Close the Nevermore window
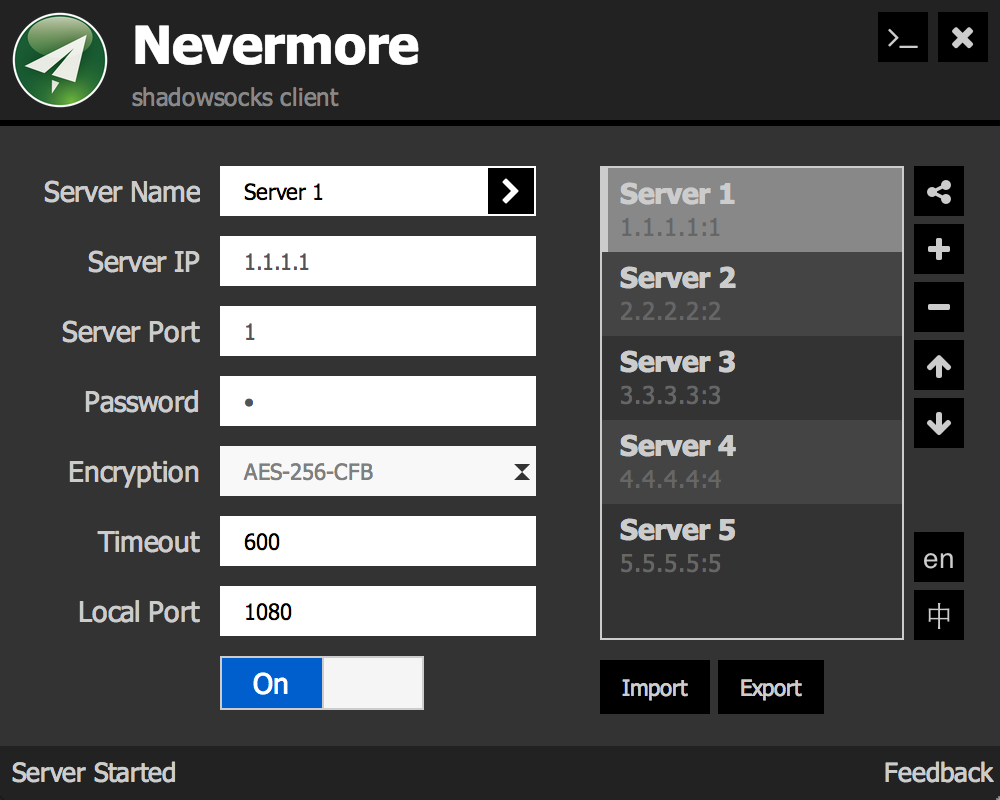 coord(962,38)
